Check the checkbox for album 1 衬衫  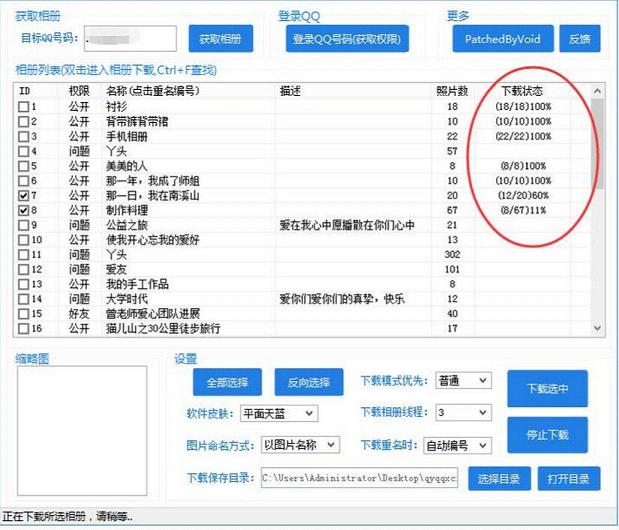[x=24, y=107]
